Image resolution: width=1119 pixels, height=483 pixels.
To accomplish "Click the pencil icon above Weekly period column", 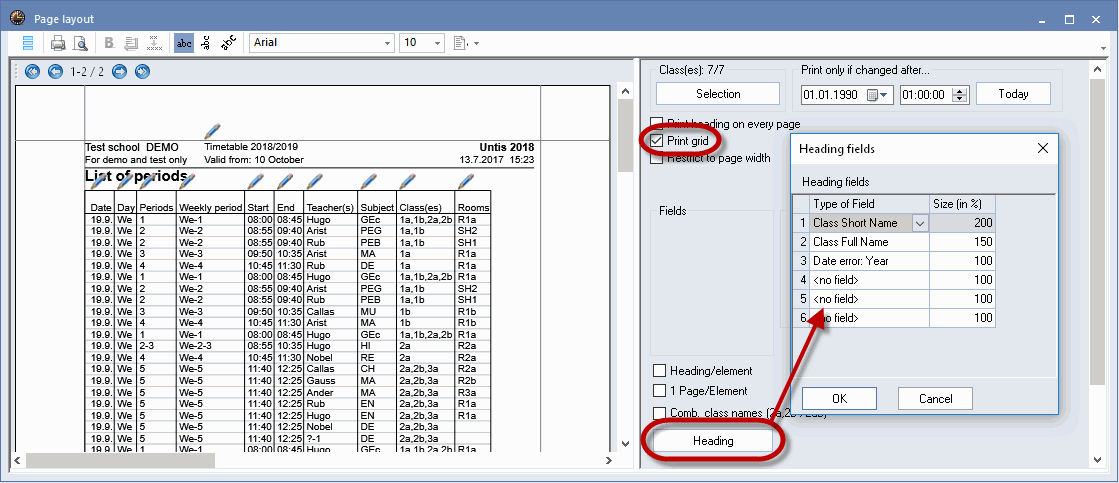I will point(188,182).
